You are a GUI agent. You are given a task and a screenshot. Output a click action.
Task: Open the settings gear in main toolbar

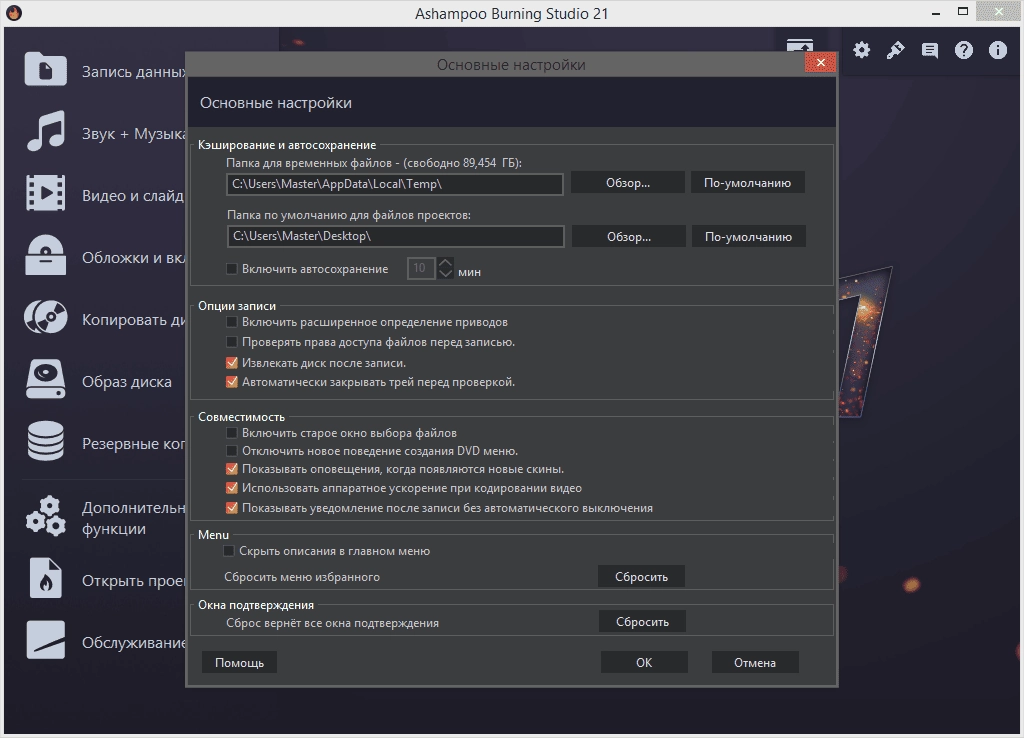(861, 50)
